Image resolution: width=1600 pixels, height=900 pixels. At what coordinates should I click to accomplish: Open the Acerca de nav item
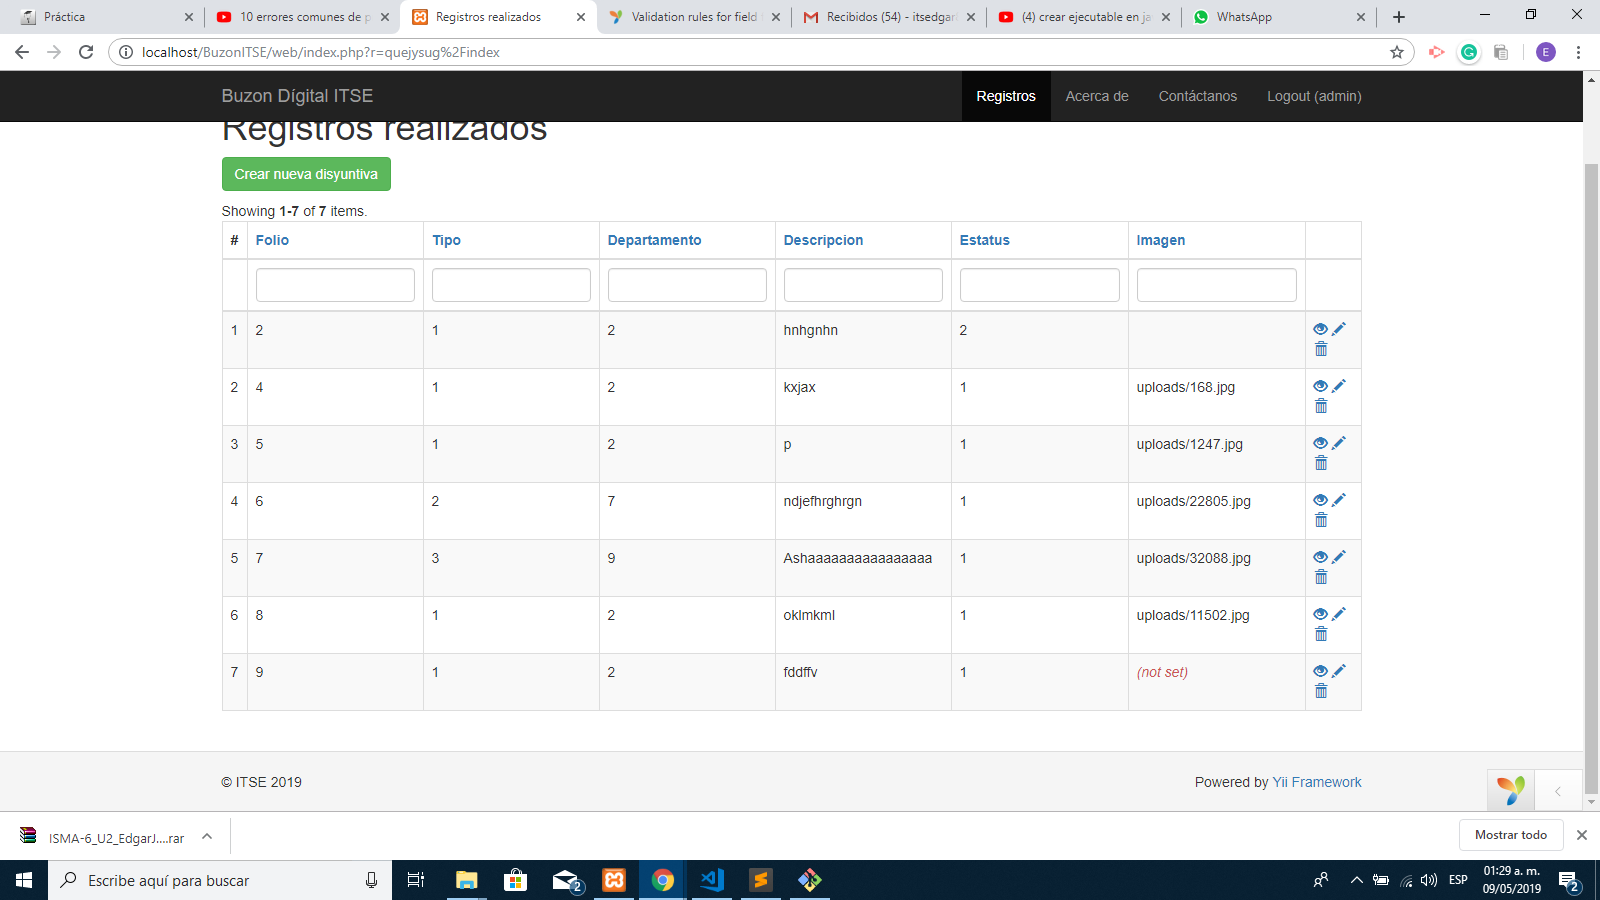[1097, 96]
